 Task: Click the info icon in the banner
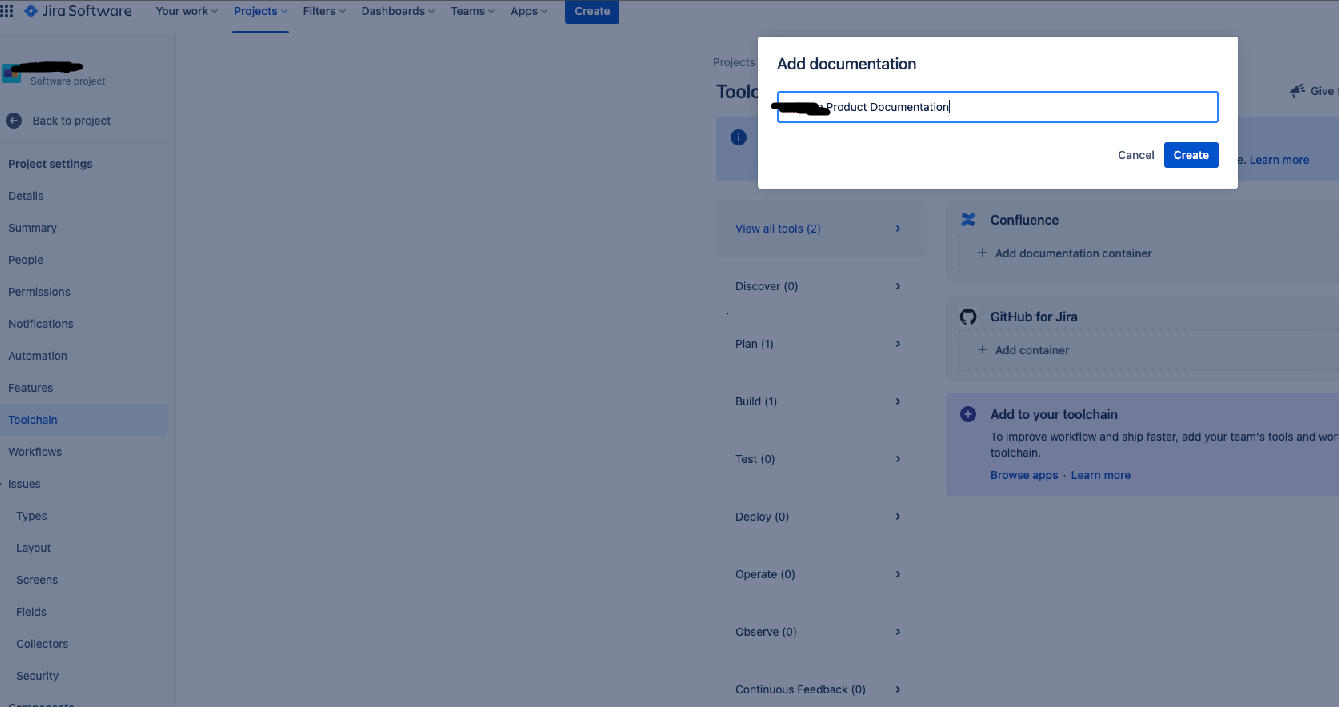coord(738,137)
